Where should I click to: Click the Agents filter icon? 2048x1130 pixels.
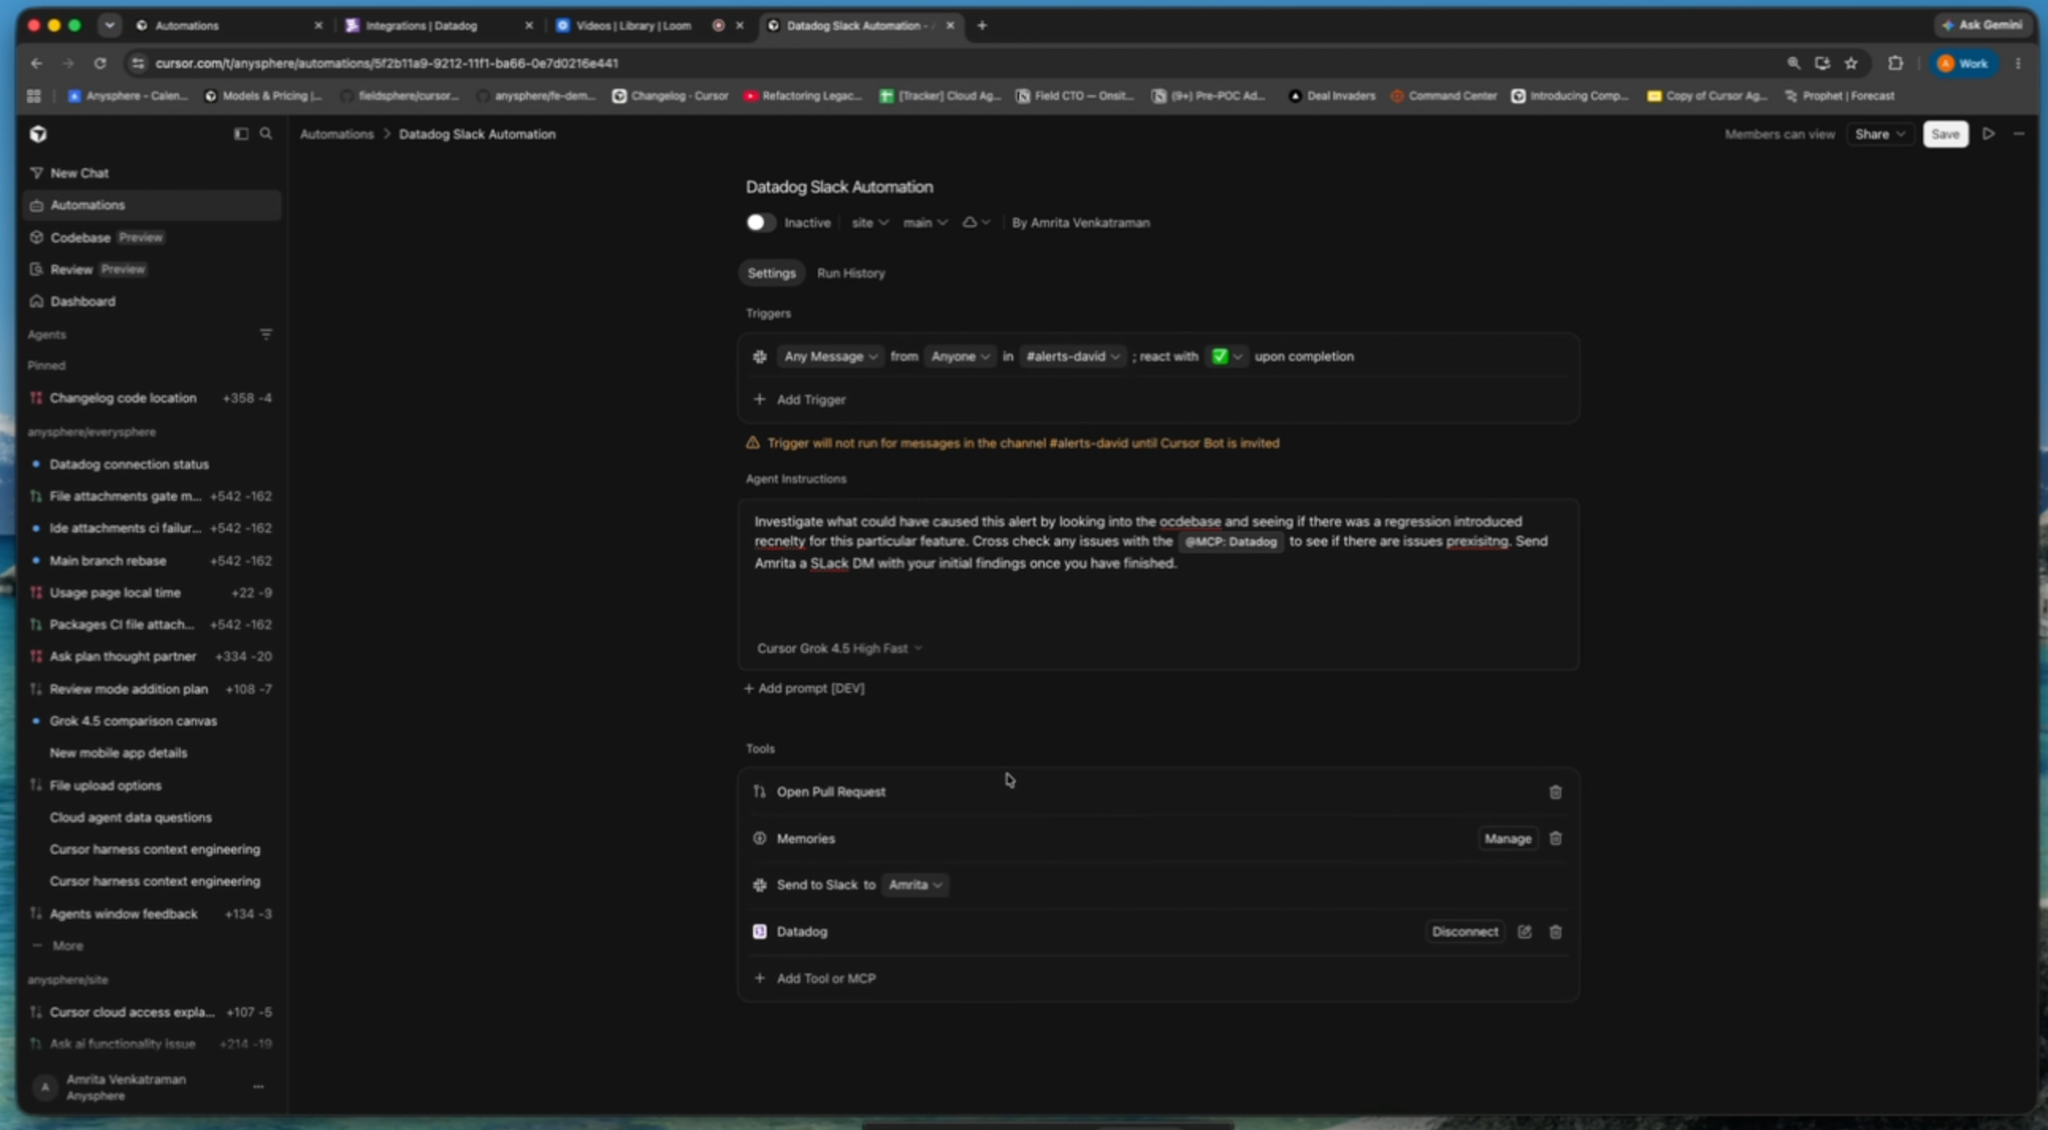pos(266,334)
